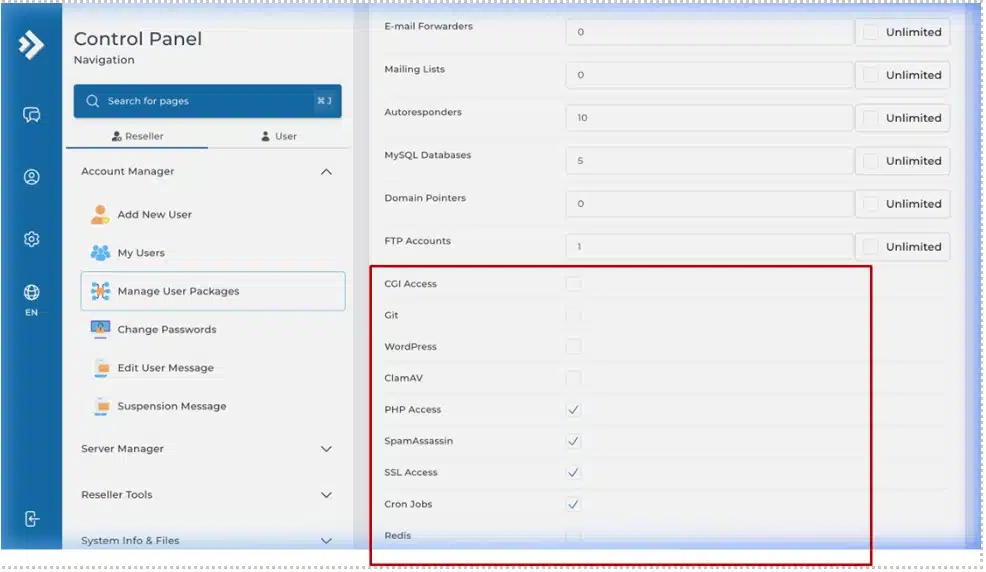The width and height of the screenshot is (986, 572).
Task: Click the Domain Pointers value field
Action: point(709,204)
